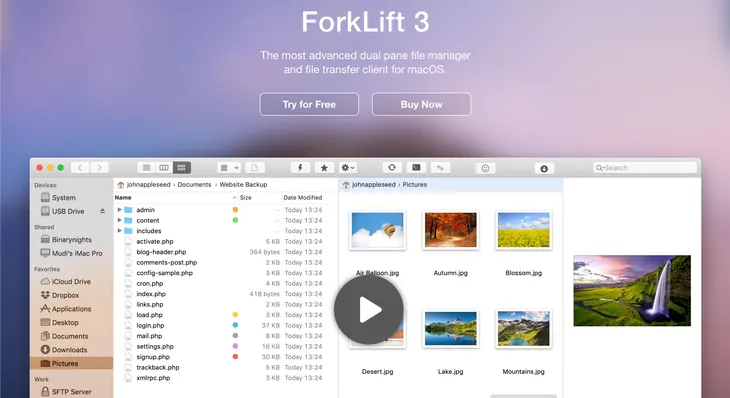The height and width of the screenshot is (398, 730).
Task: Select the Blossom.jpg thumbnail
Action: (524, 230)
